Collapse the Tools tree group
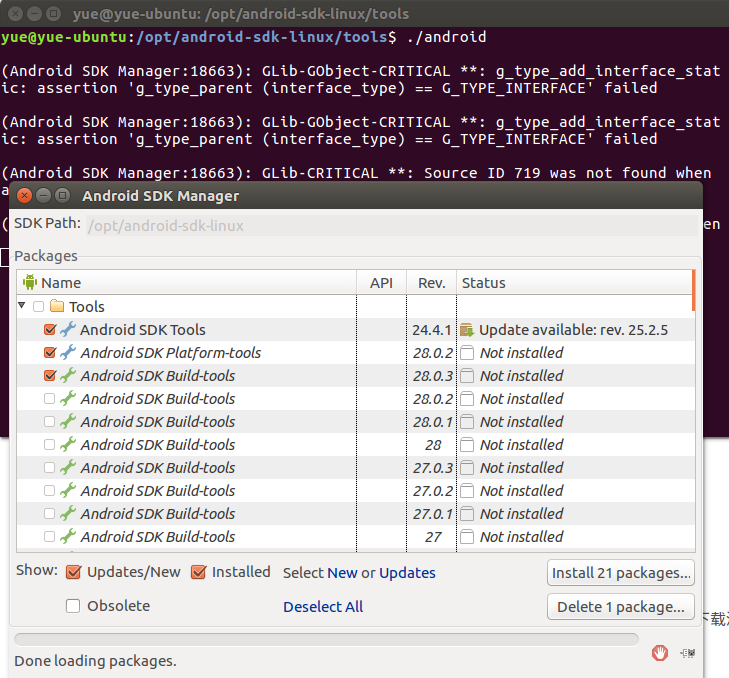Viewport: 729px width, 678px height. coord(21,306)
